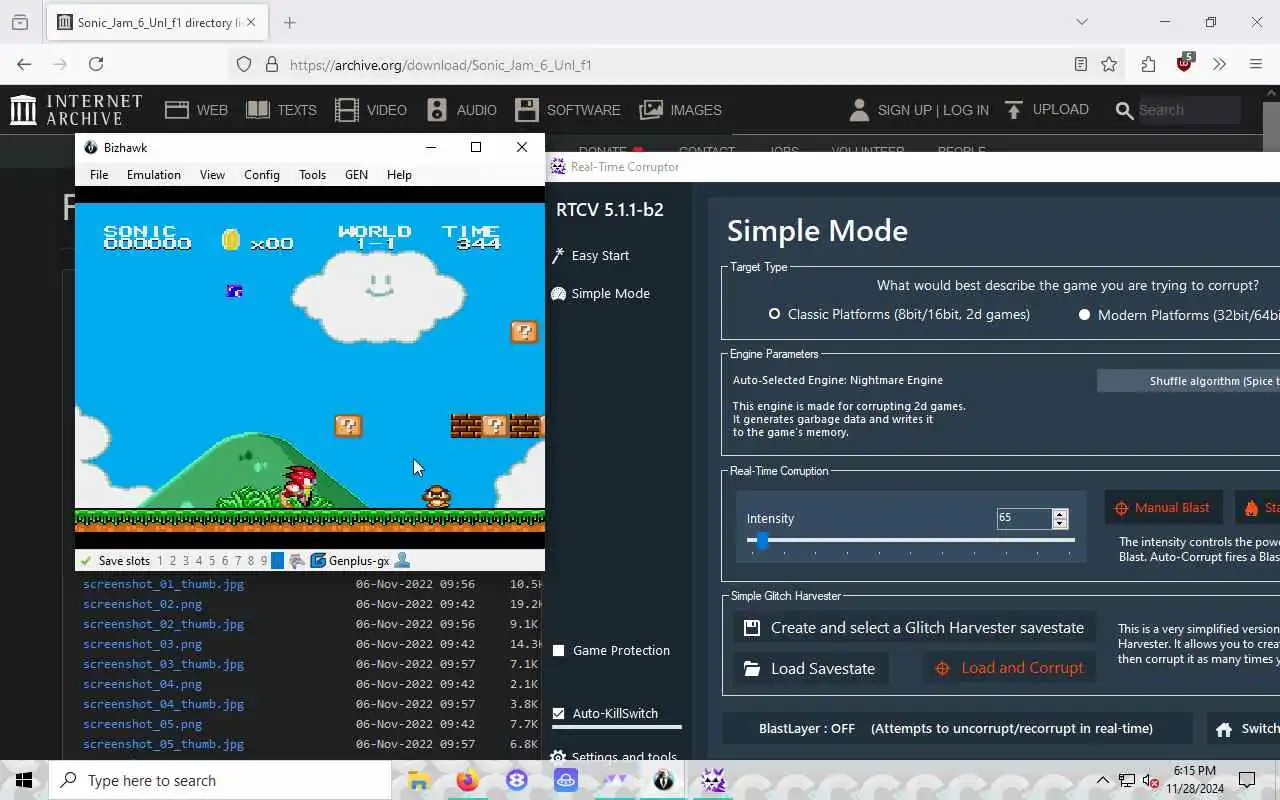Click the Load Savestate button
This screenshot has height=800, width=1280.
pos(811,668)
